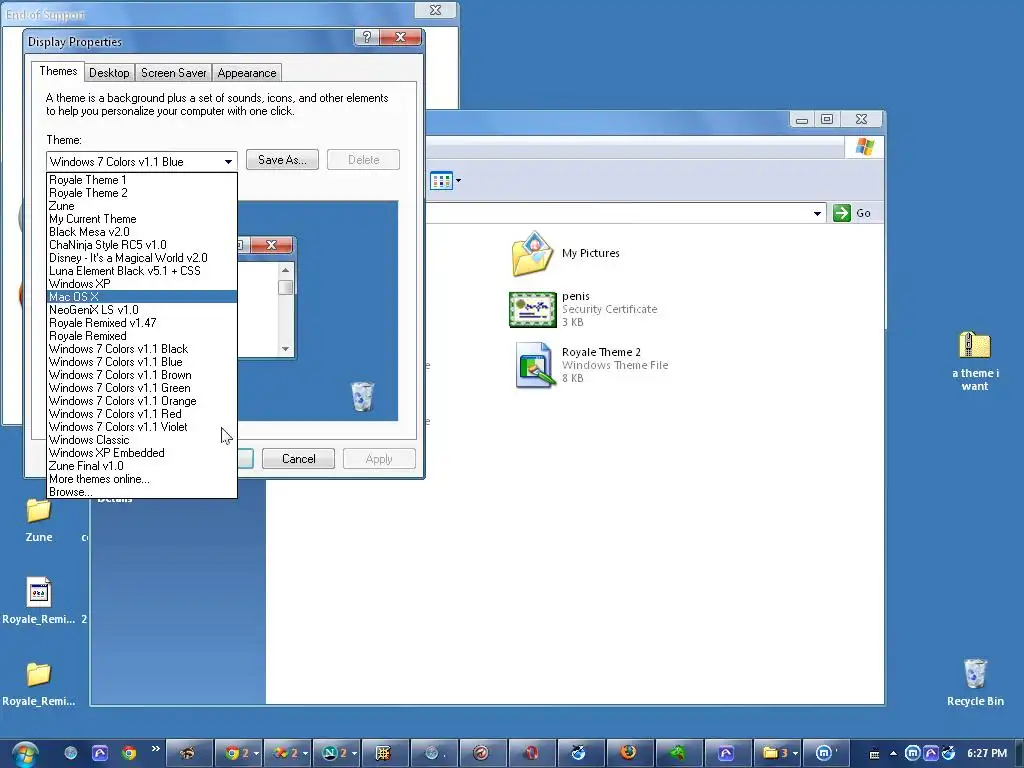Screen dimensions: 1024x768
Task: Choose More themes online... option
Action: click(x=142, y=479)
